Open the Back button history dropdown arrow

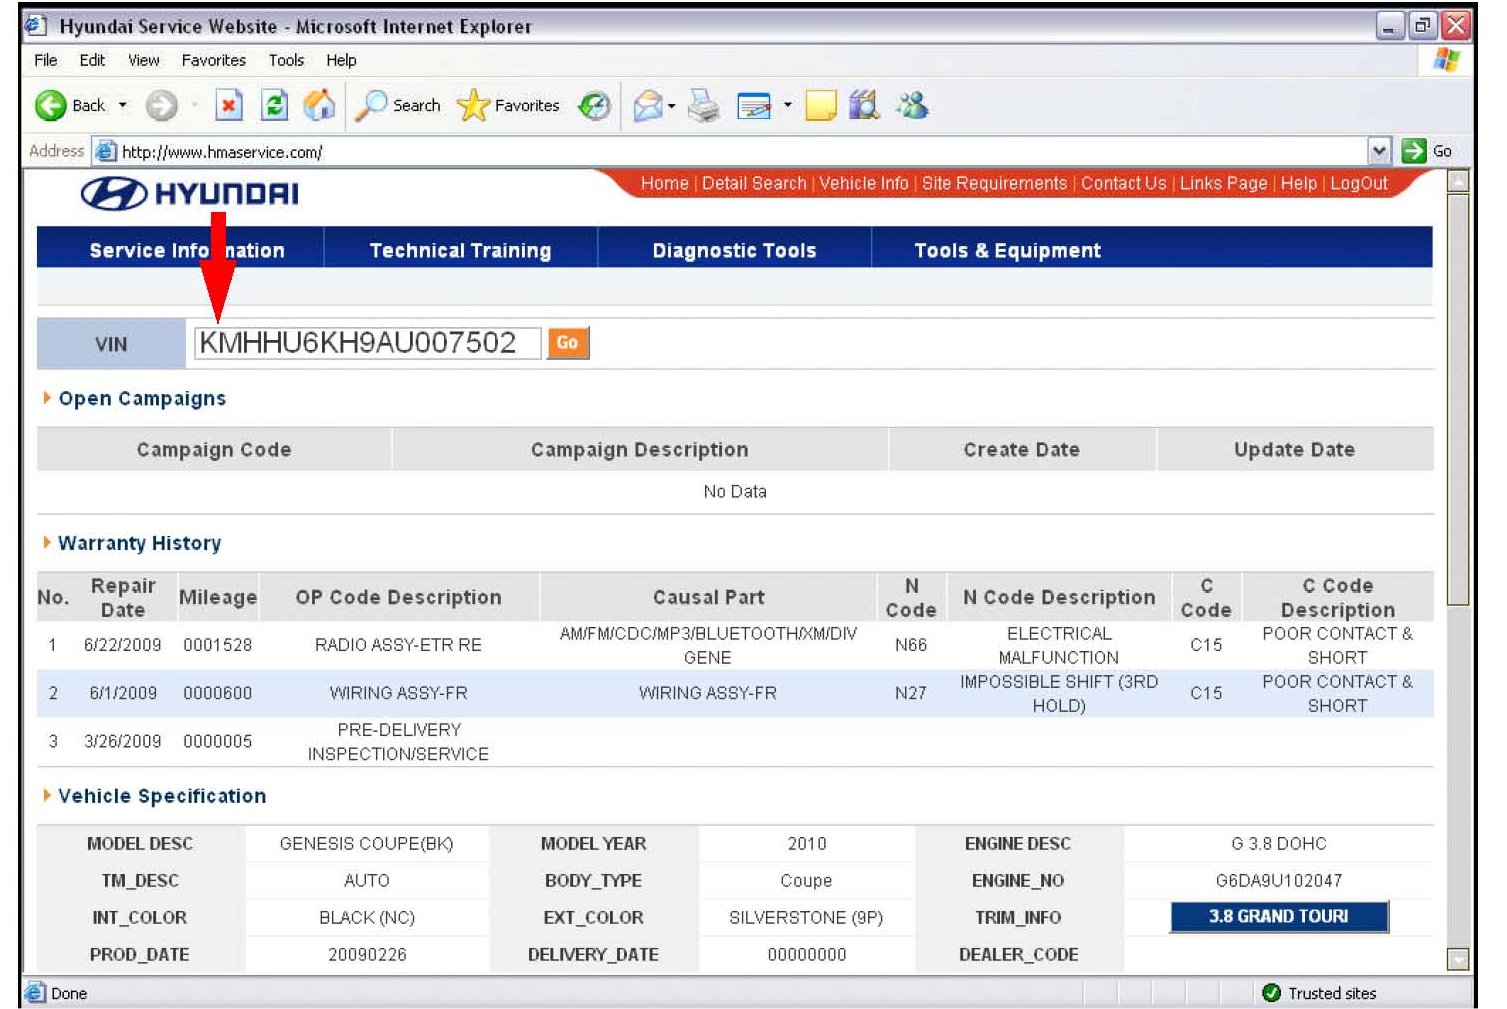click(123, 105)
